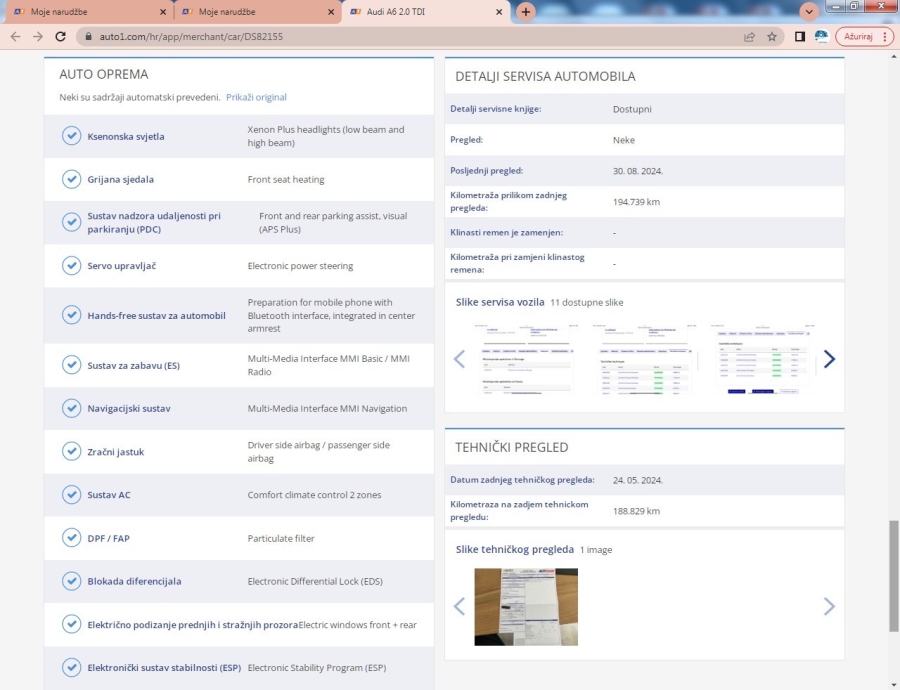900x690 pixels.
Task: Click checkmark icon for Servo upravljač
Action: coord(71,266)
